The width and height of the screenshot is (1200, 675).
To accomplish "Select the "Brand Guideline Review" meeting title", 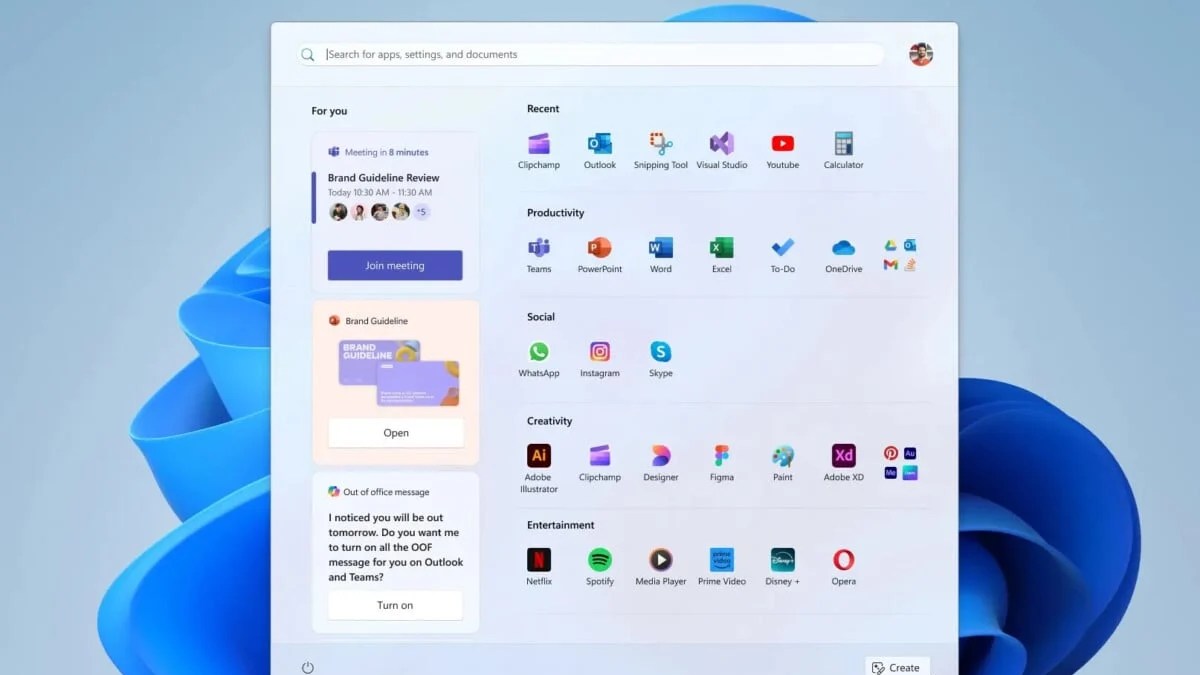I will click(x=384, y=178).
